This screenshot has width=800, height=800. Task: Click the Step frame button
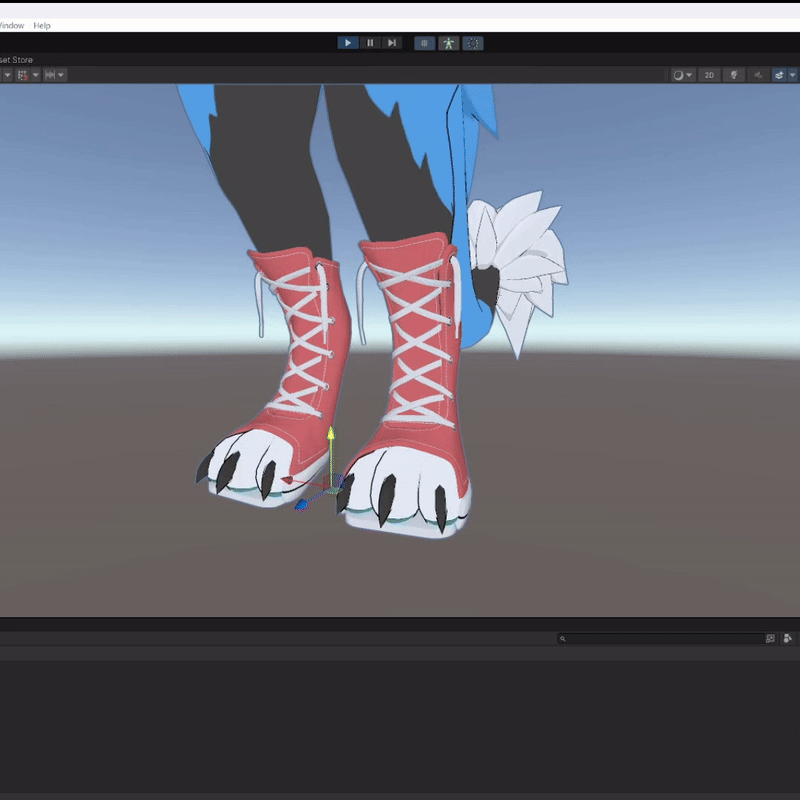391,43
